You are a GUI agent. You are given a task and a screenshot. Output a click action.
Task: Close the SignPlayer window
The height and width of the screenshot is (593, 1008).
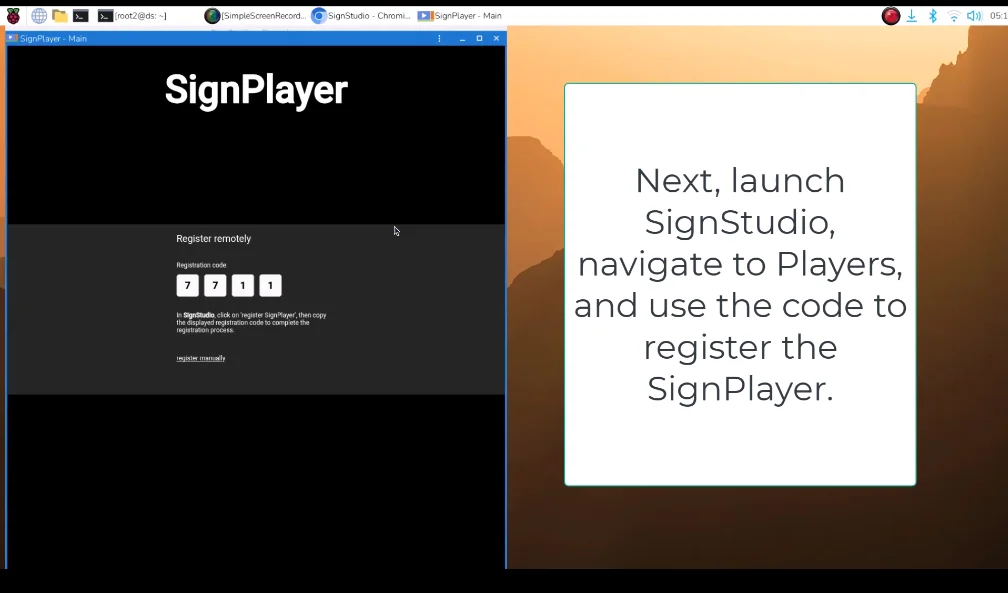point(496,39)
